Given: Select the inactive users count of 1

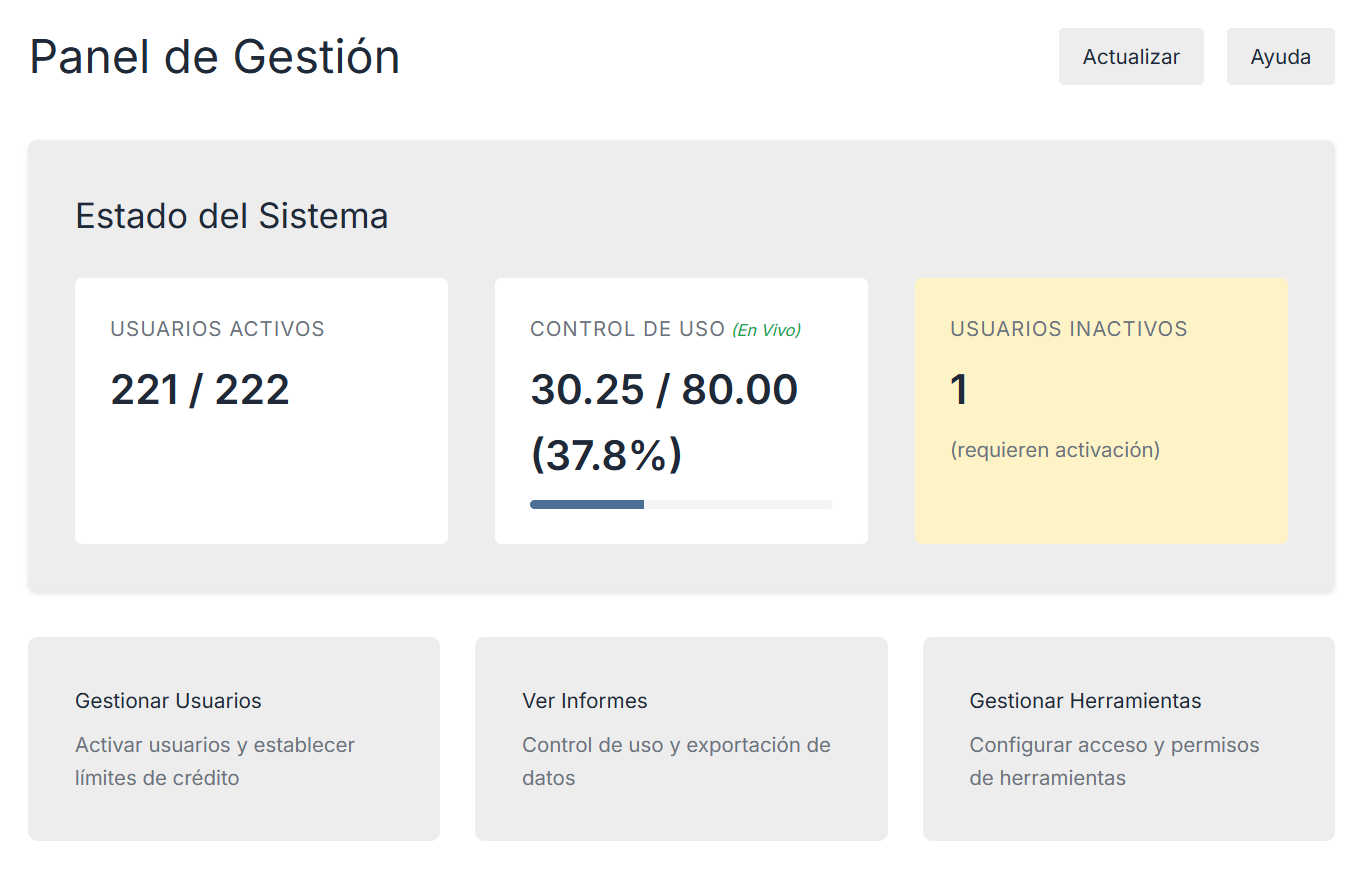Looking at the screenshot, I should point(959,390).
